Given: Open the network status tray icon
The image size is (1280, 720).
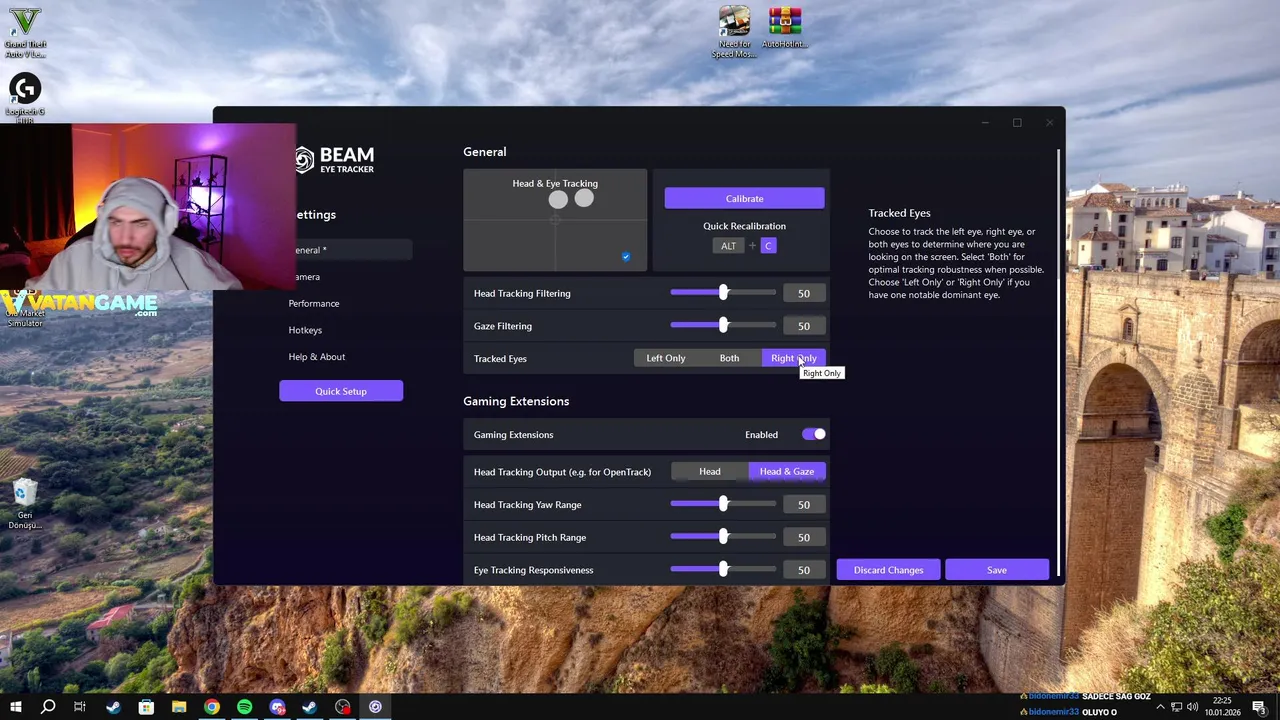Looking at the screenshot, I should (x=1177, y=707).
